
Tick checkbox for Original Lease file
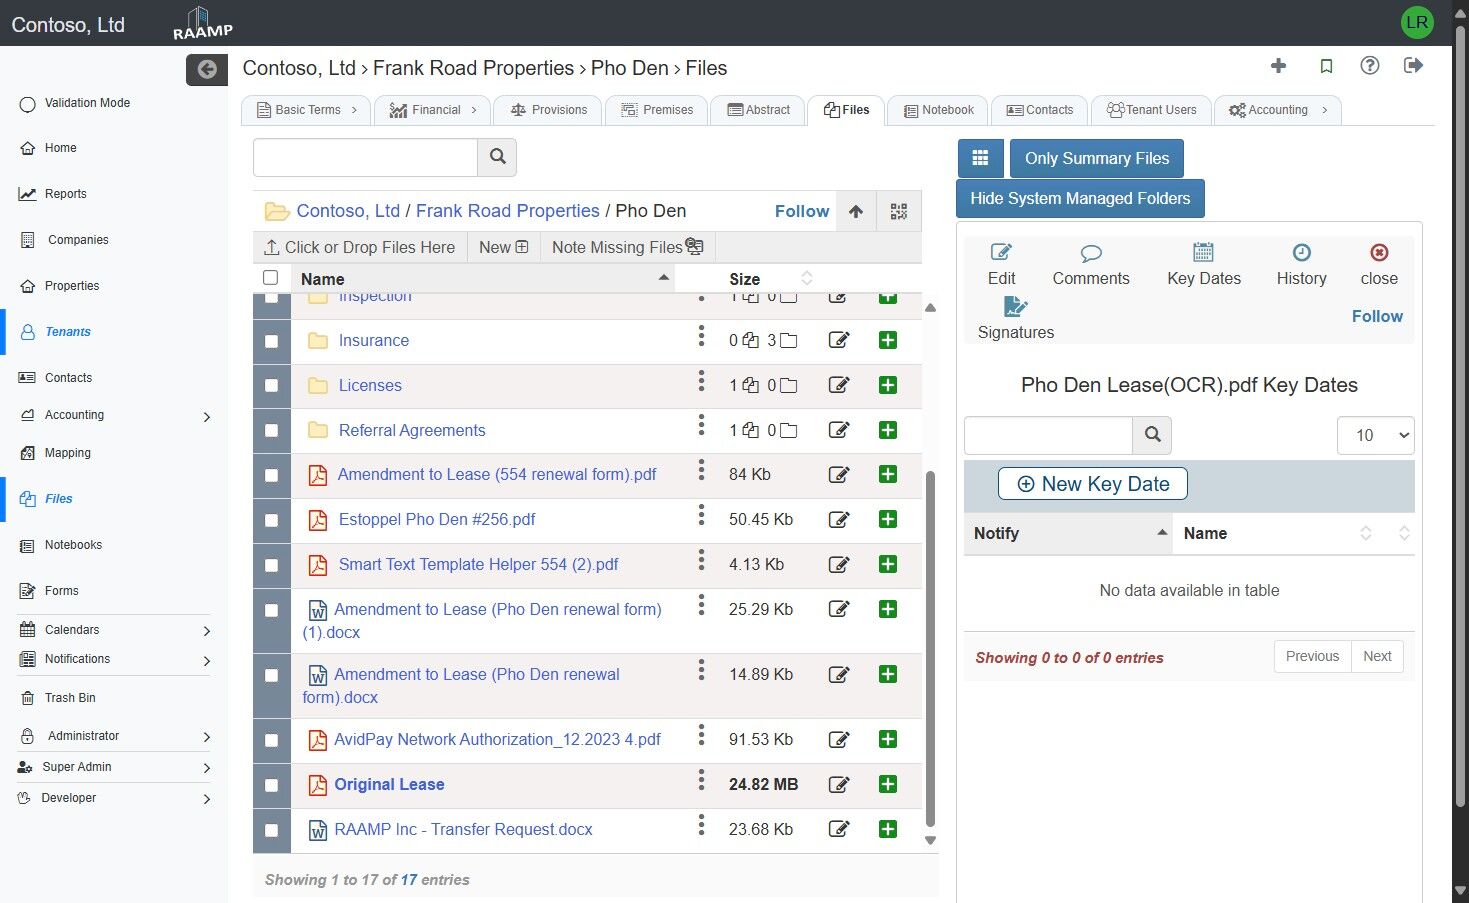coord(271,785)
